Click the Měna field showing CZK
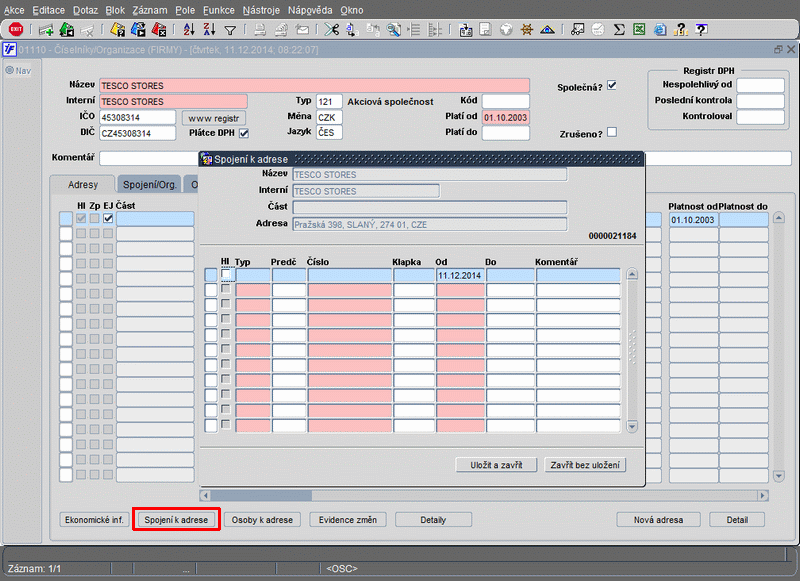Image resolution: width=800 pixels, height=581 pixels. pos(329,117)
